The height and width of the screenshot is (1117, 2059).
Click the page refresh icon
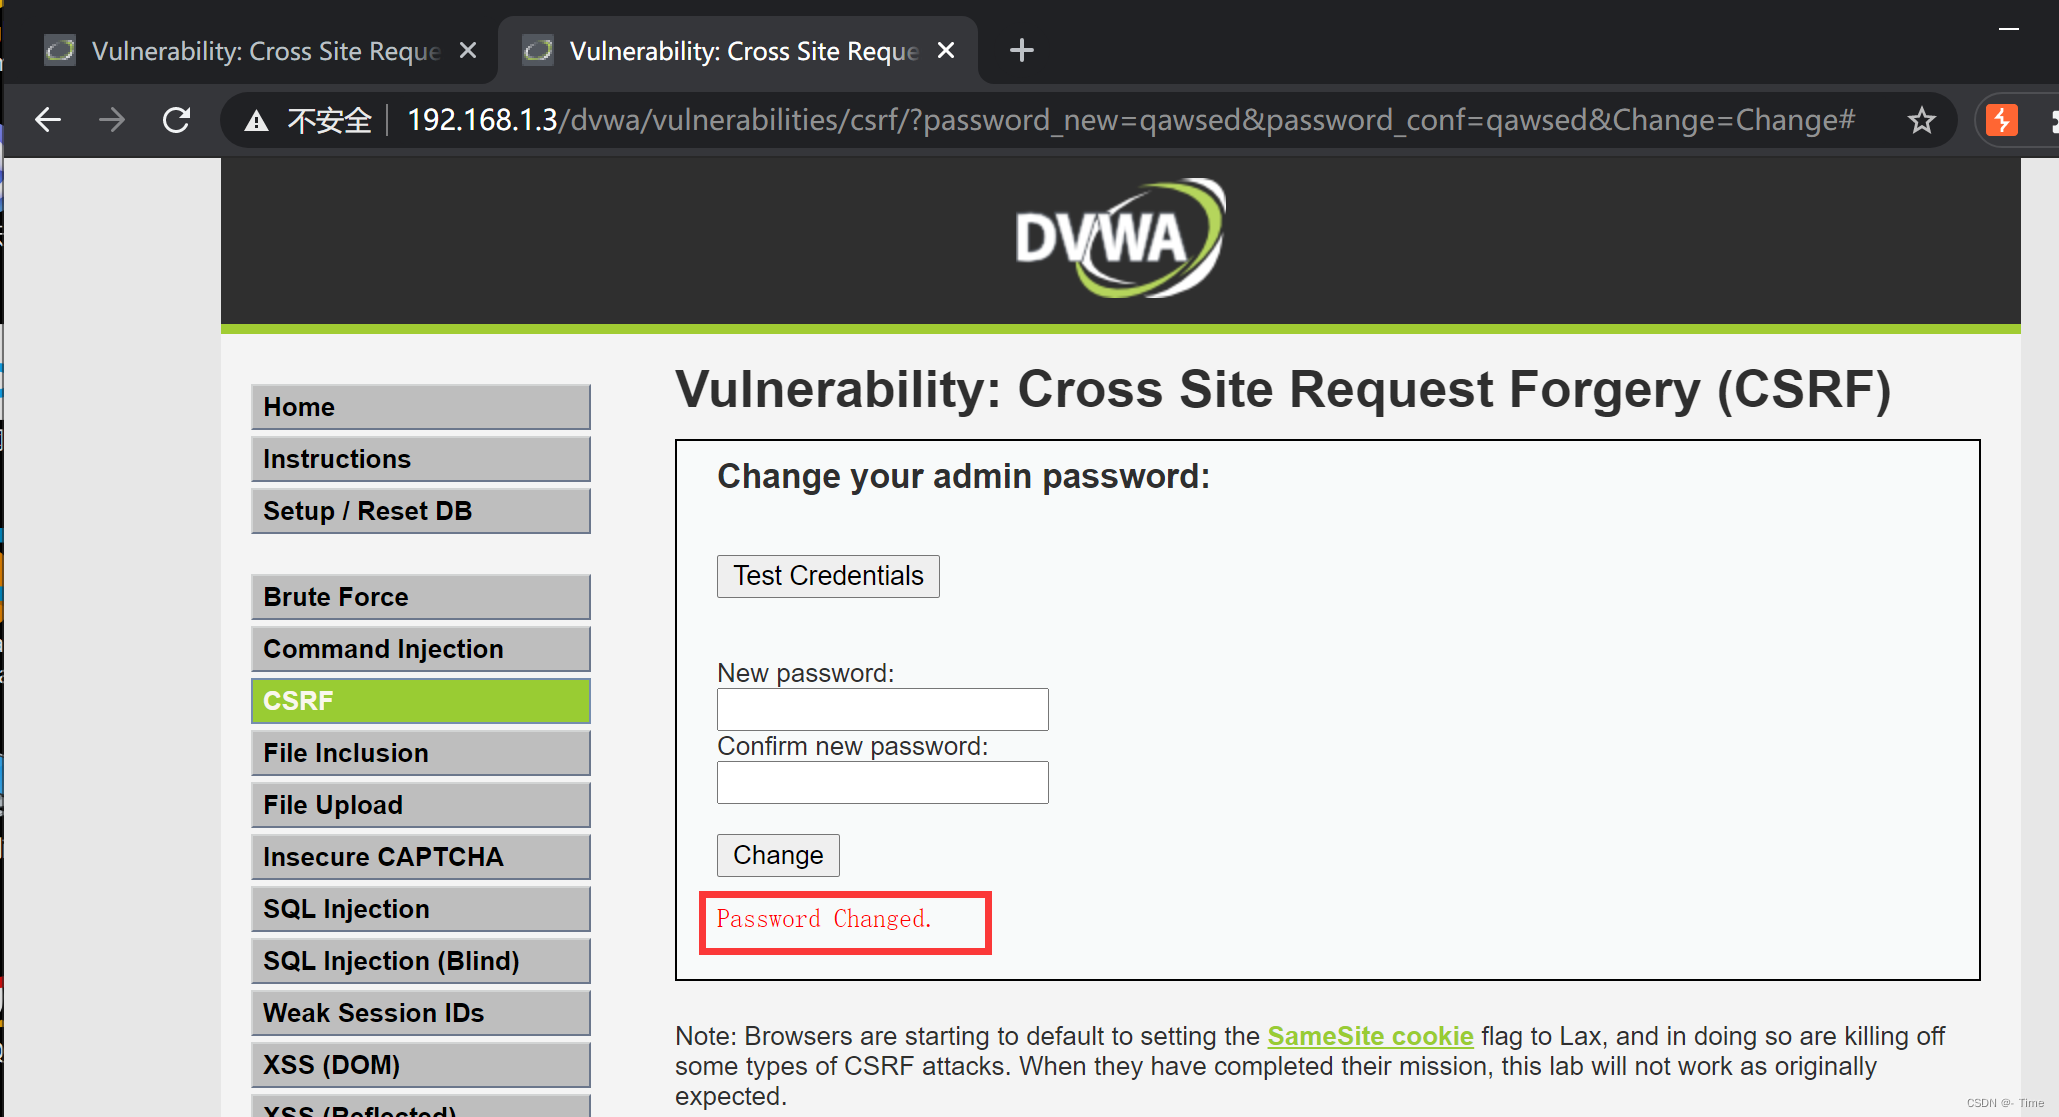pos(175,120)
